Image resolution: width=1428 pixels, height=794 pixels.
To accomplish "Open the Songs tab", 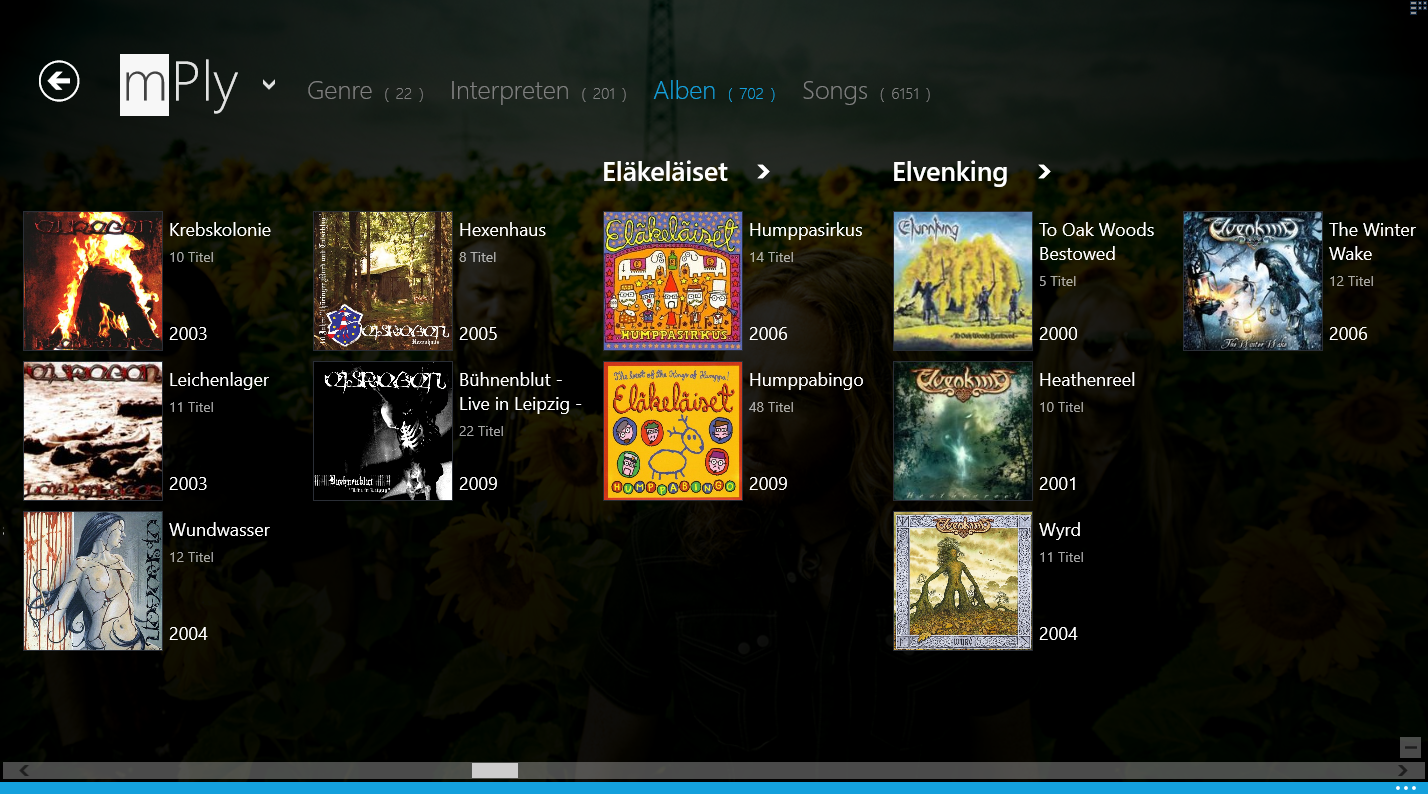I will pyautogui.click(x=835, y=91).
